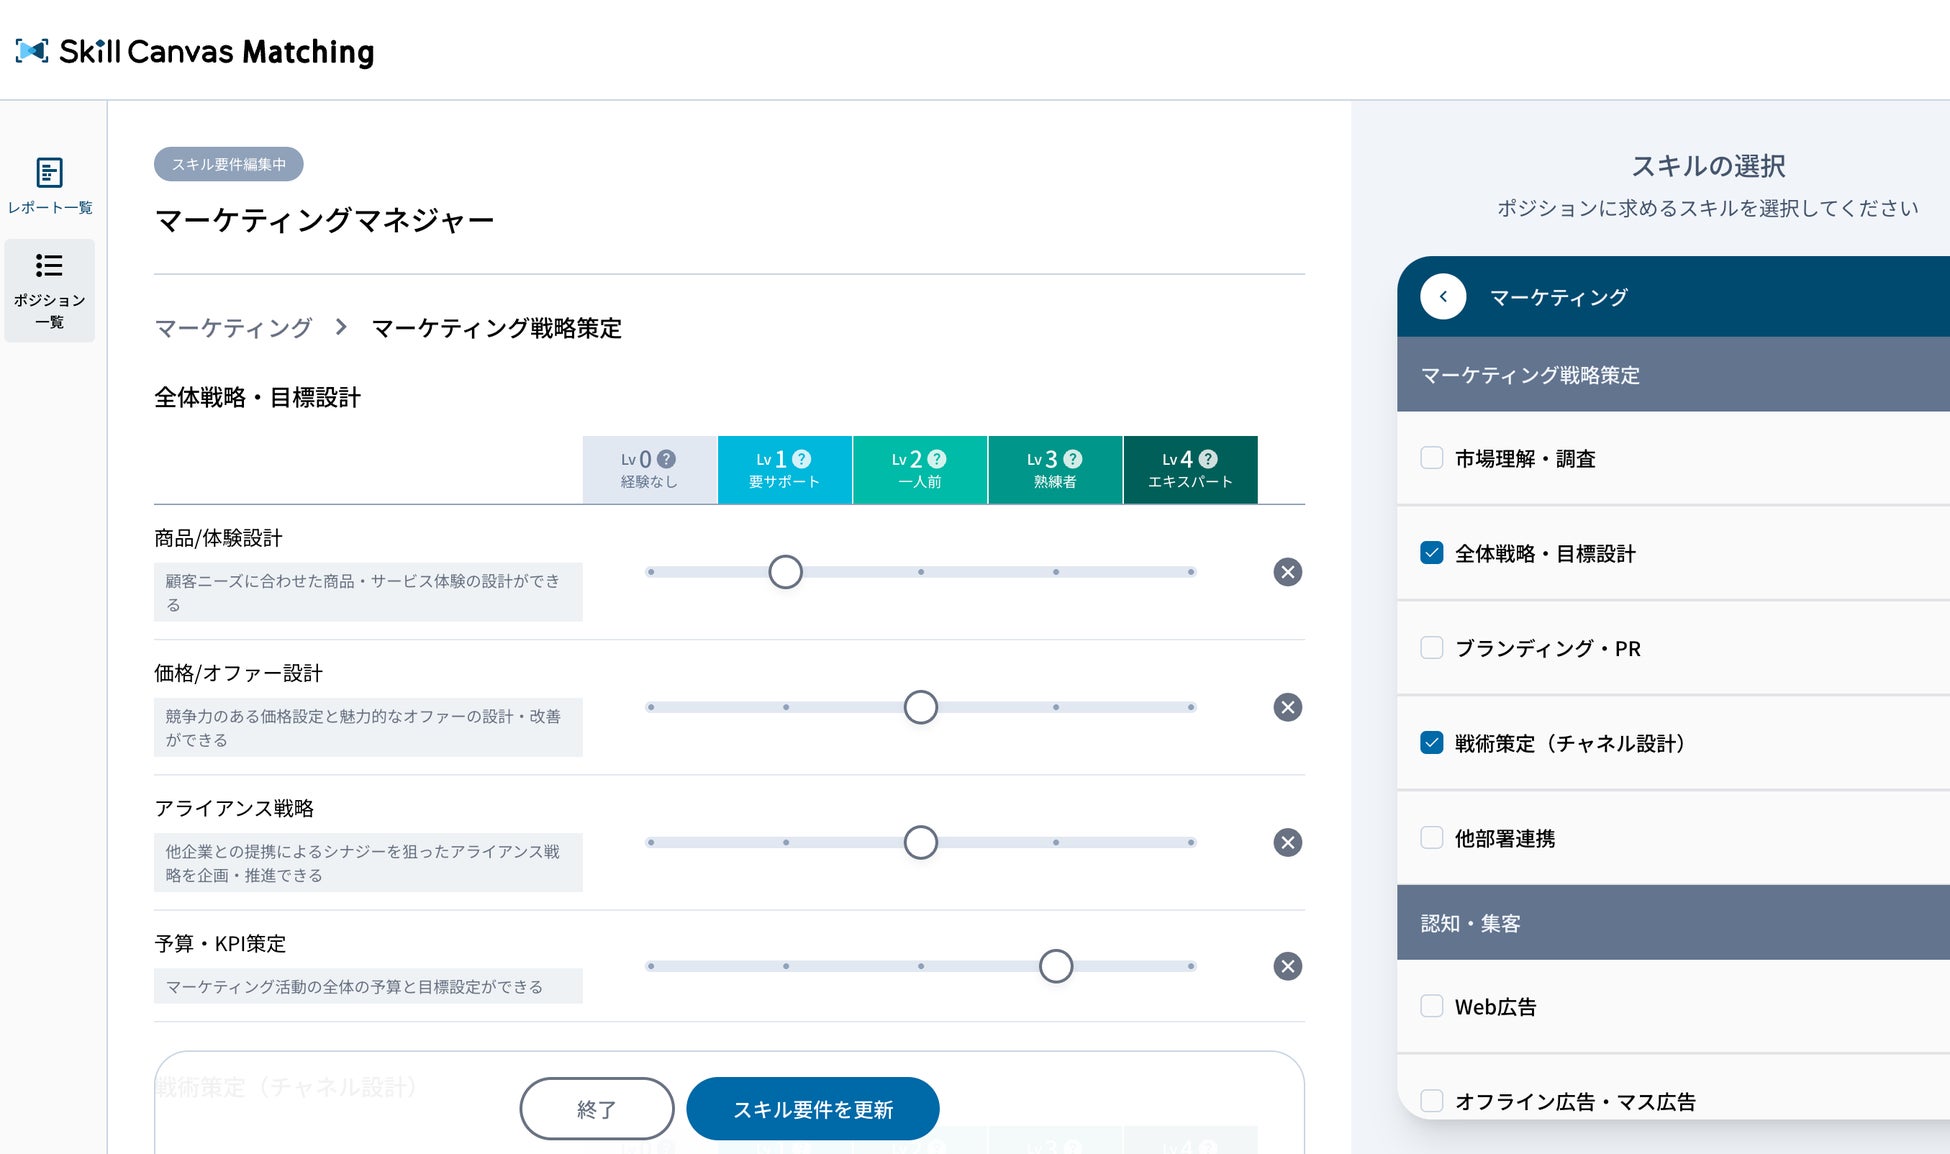This screenshot has width=1950, height=1154.
Task: Remove the 価格/オファー設計 skill row
Action: (x=1287, y=707)
